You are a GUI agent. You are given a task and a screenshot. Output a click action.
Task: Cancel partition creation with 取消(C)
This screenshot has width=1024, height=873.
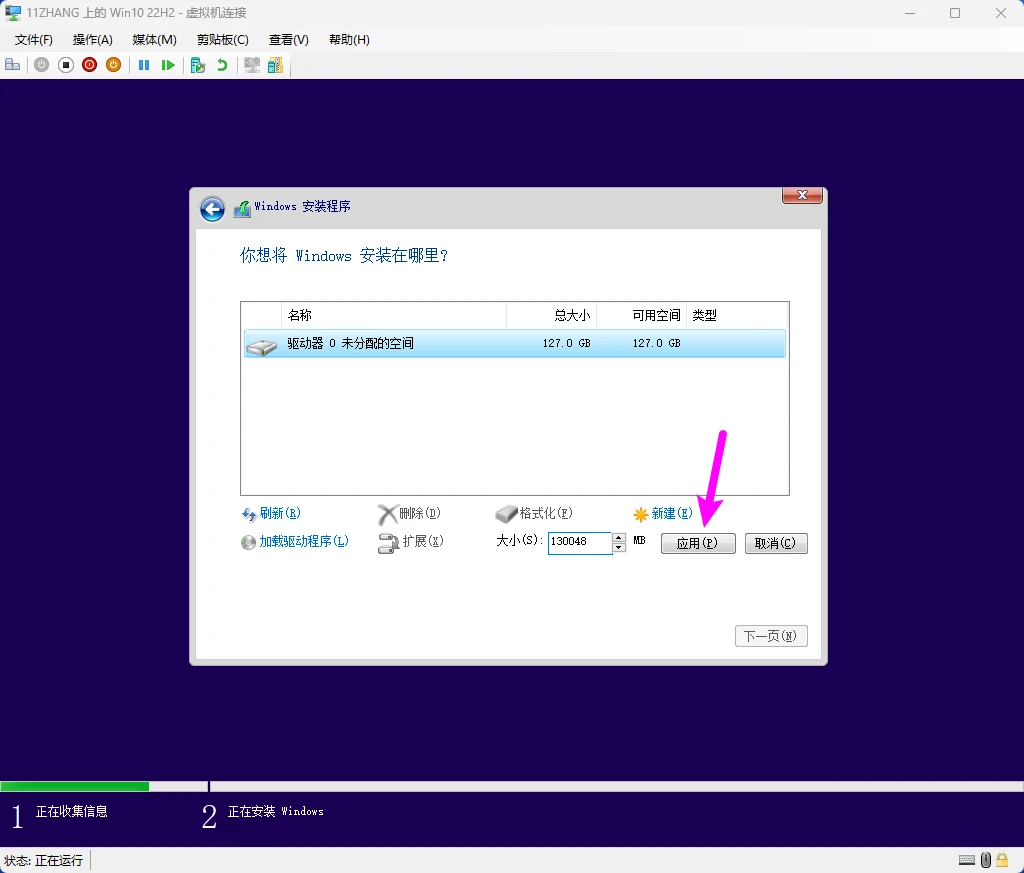click(776, 543)
